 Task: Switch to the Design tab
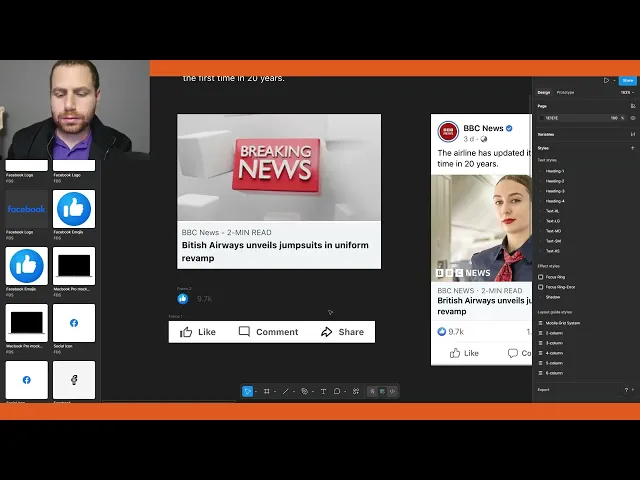[543, 93]
